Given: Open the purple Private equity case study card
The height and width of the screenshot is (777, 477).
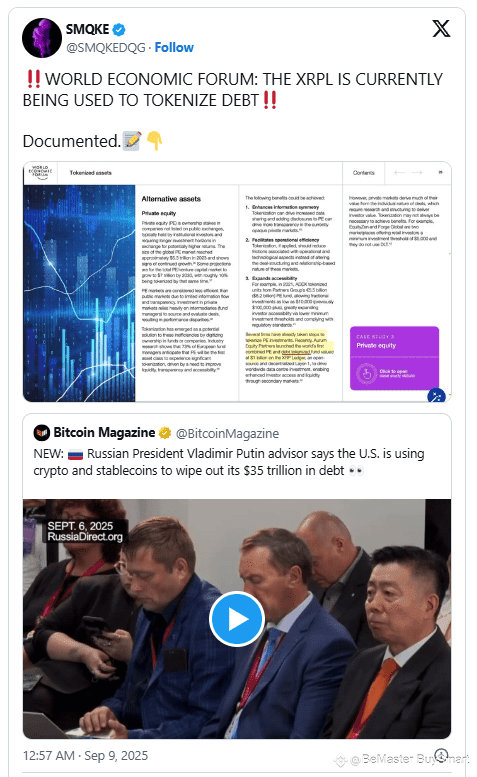Looking at the screenshot, I should tap(394, 358).
